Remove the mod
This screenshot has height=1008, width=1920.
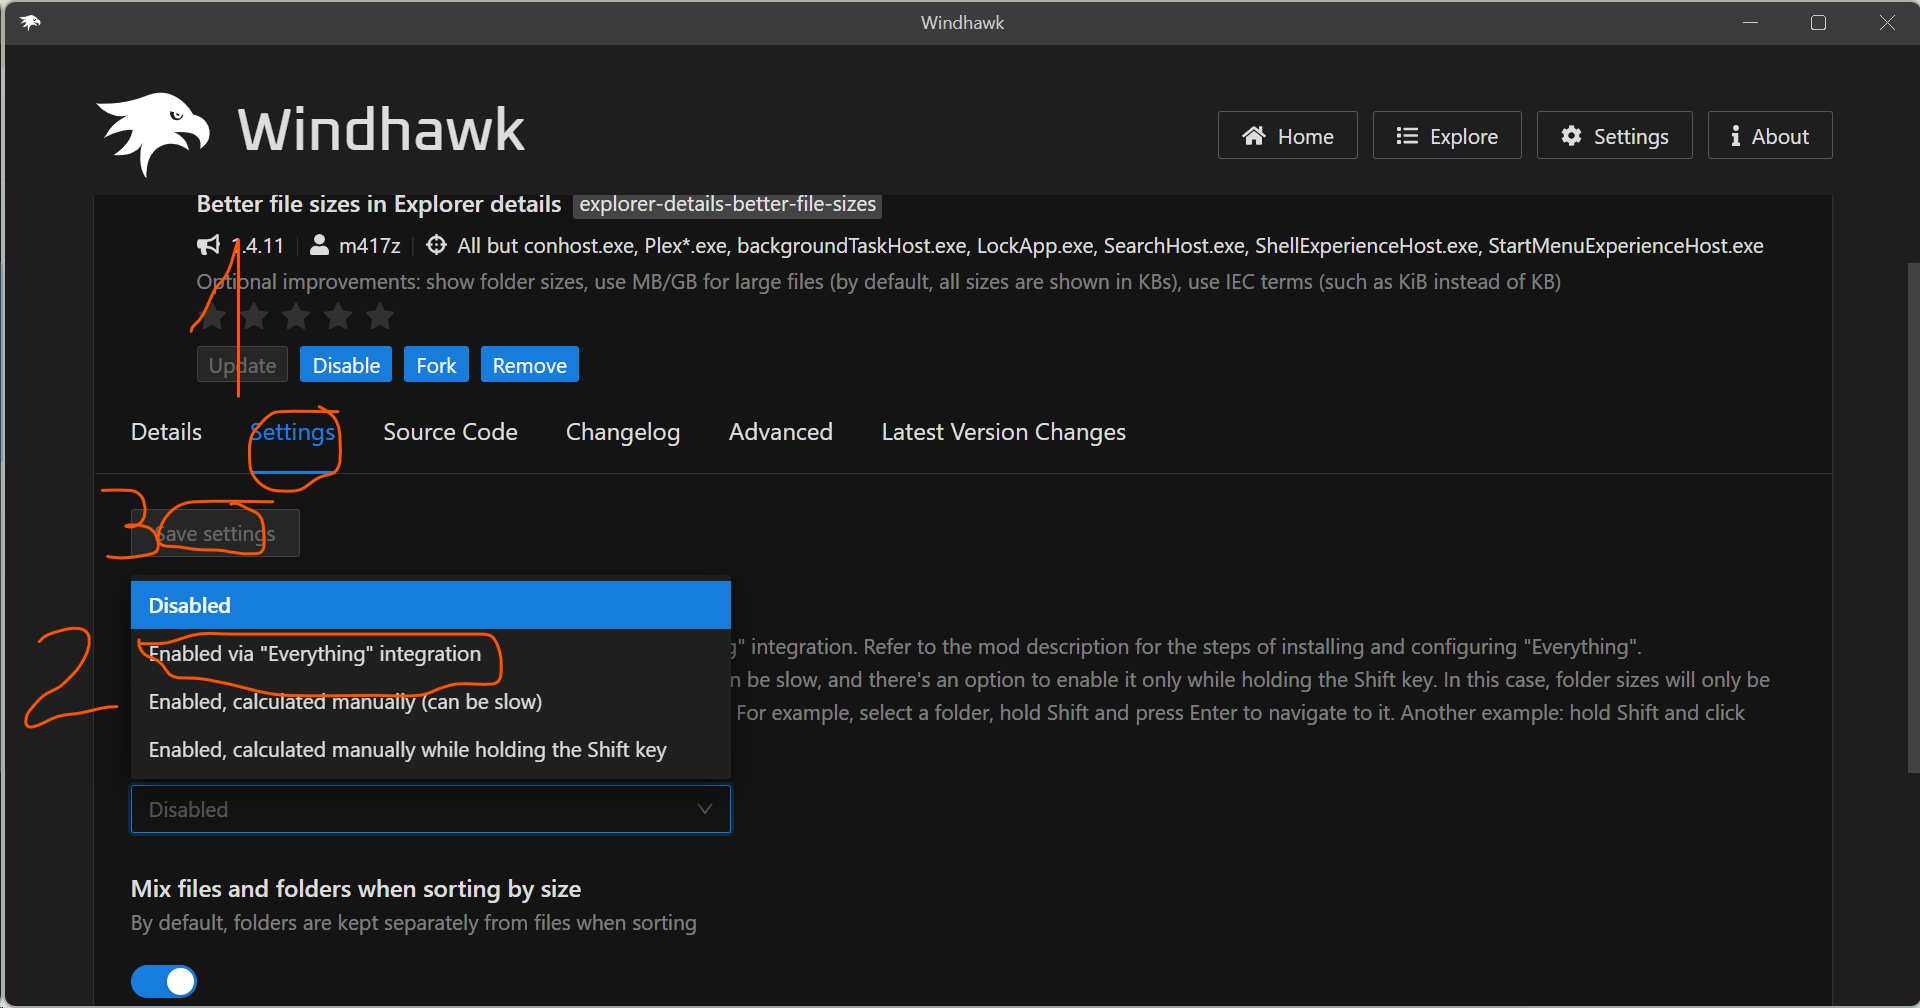pyautogui.click(x=530, y=365)
